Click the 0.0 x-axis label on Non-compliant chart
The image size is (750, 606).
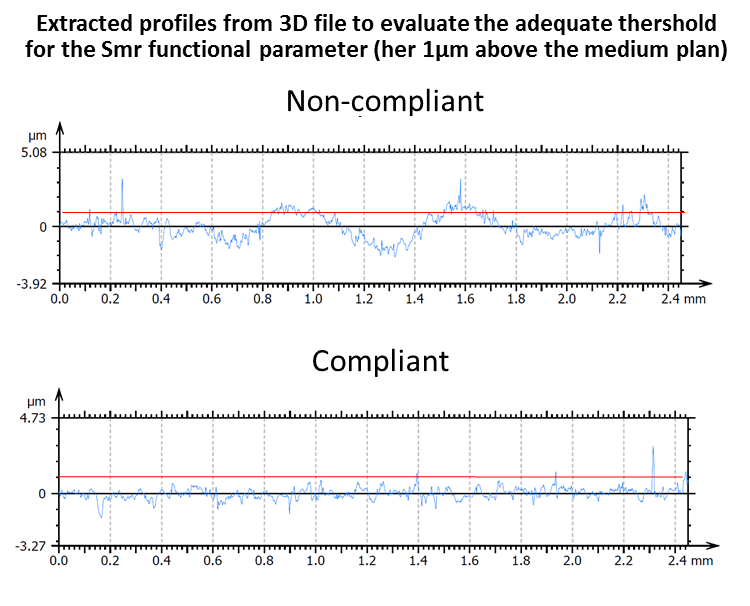pyautogui.click(x=59, y=299)
